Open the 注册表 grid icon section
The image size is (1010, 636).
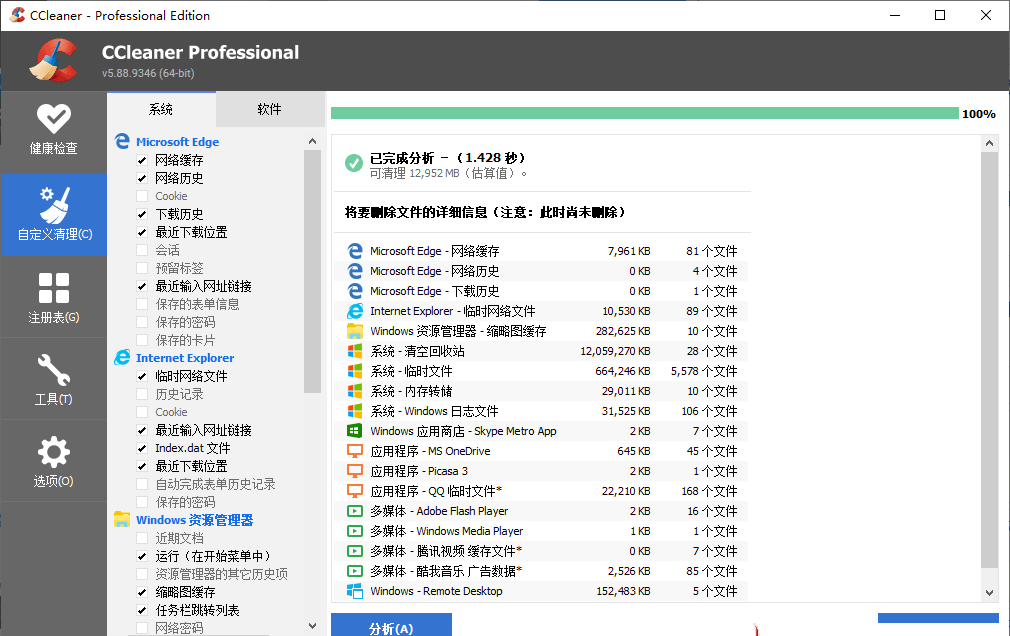click(53, 297)
